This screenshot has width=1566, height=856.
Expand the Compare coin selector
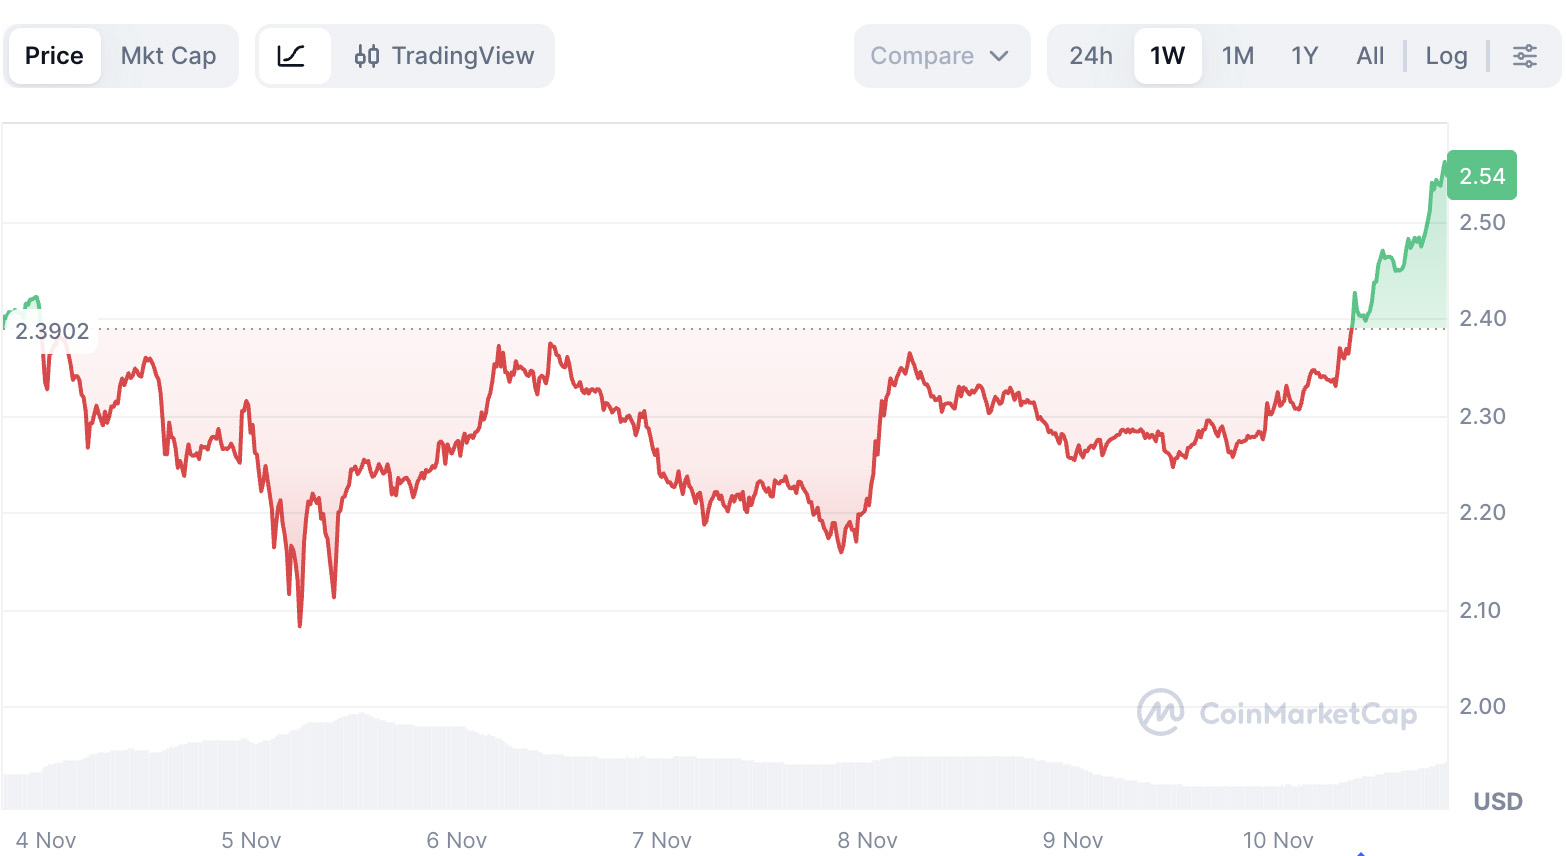point(940,56)
